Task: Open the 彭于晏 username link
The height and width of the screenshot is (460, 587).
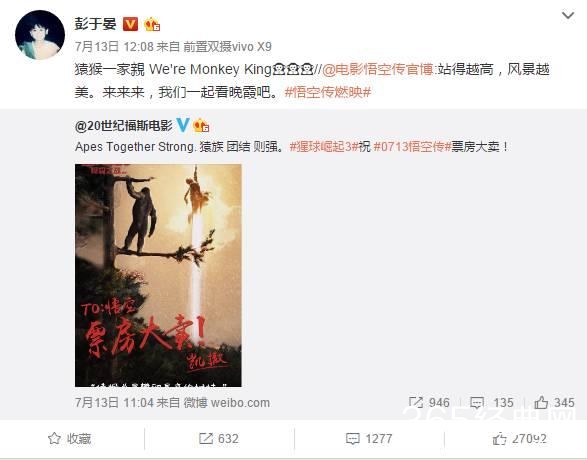Action: click(95, 24)
